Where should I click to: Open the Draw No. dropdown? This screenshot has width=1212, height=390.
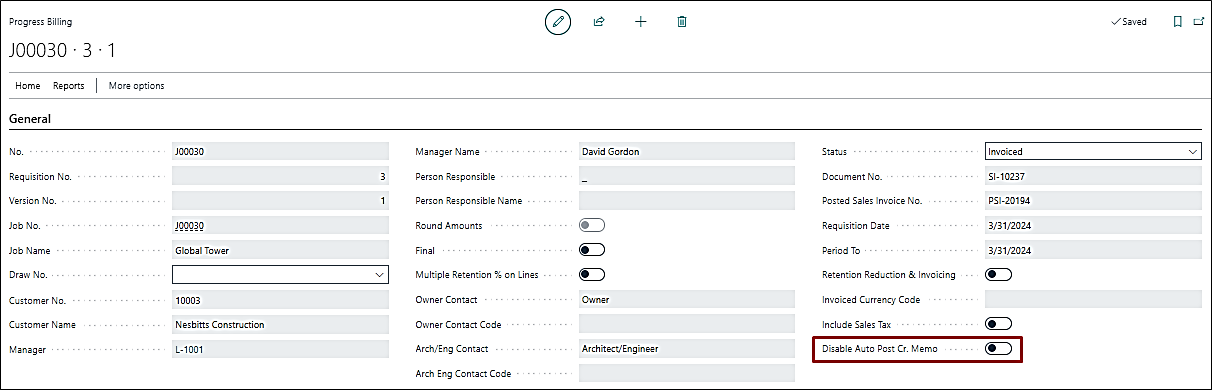280,274
